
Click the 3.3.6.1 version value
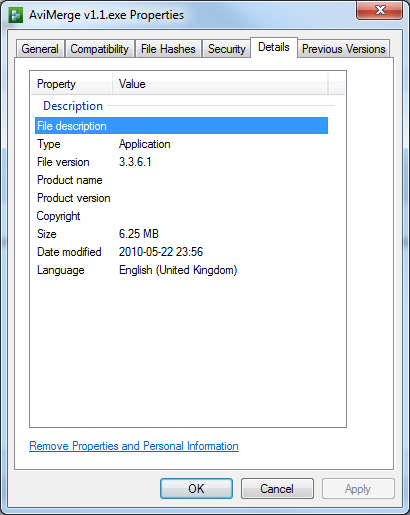135,162
